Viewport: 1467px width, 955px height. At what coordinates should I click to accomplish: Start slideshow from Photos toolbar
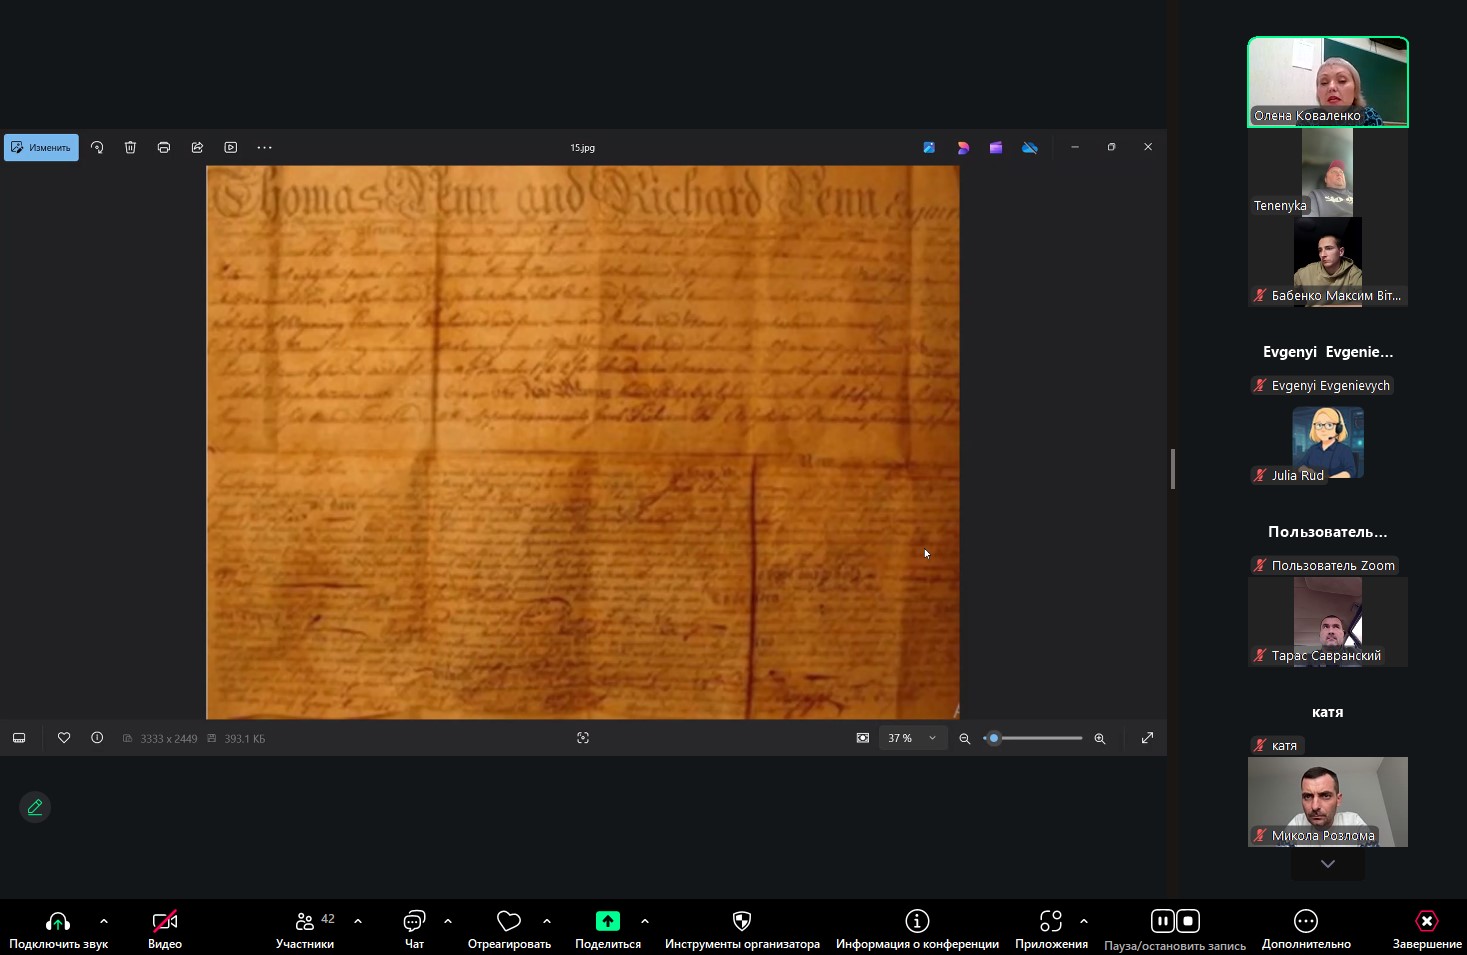pyautogui.click(x=231, y=147)
